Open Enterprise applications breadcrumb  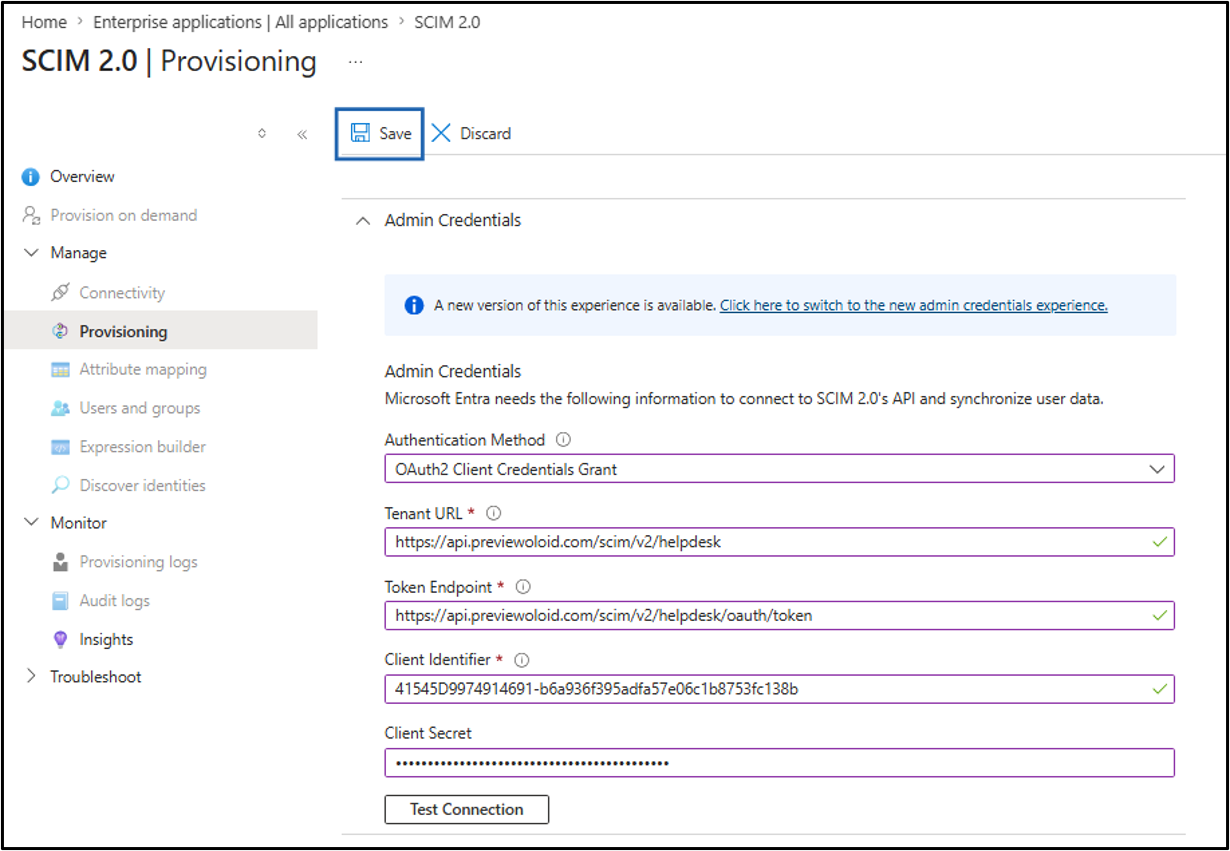241,22
